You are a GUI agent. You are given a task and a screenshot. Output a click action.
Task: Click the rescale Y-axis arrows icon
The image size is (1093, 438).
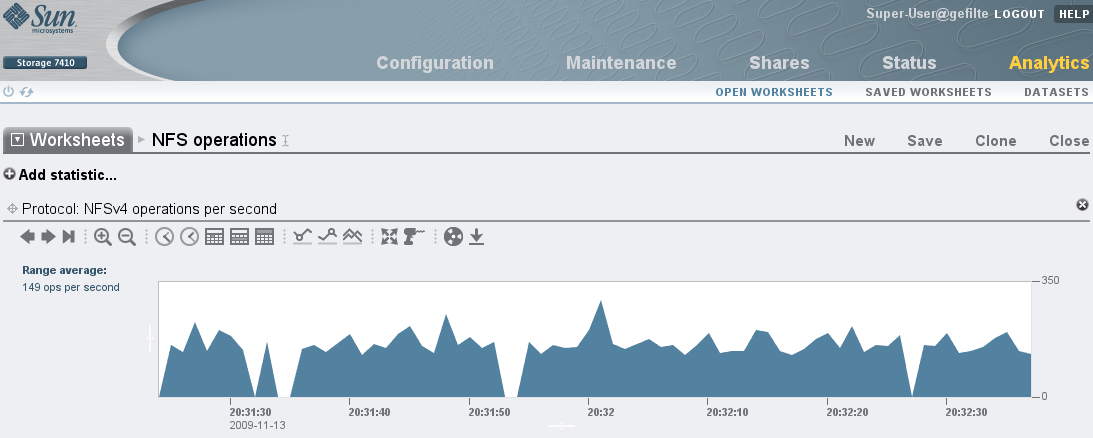[389, 237]
